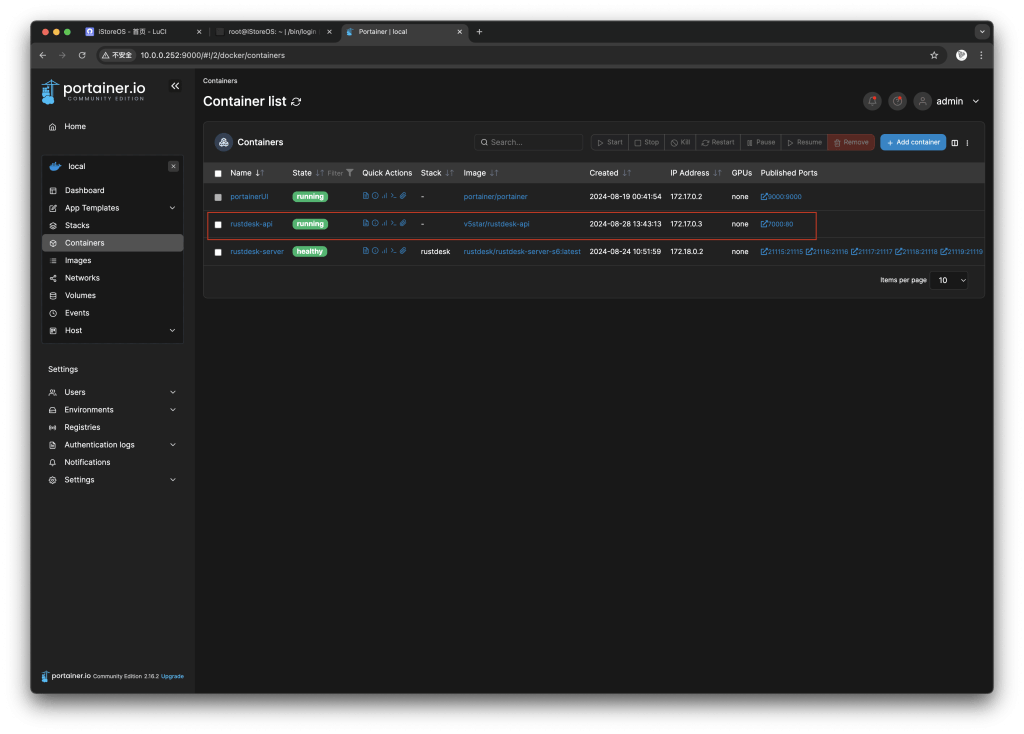1024x734 pixels.
Task: Tick the checkbox for rustdesk-api container
Action: coord(218,224)
